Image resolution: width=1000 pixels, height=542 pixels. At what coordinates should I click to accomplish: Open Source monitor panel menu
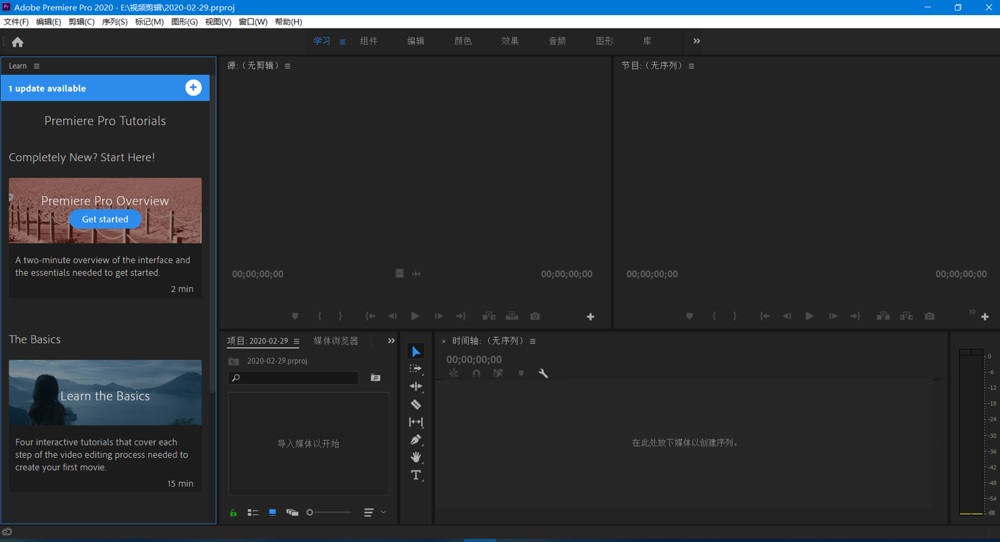pyautogui.click(x=288, y=66)
